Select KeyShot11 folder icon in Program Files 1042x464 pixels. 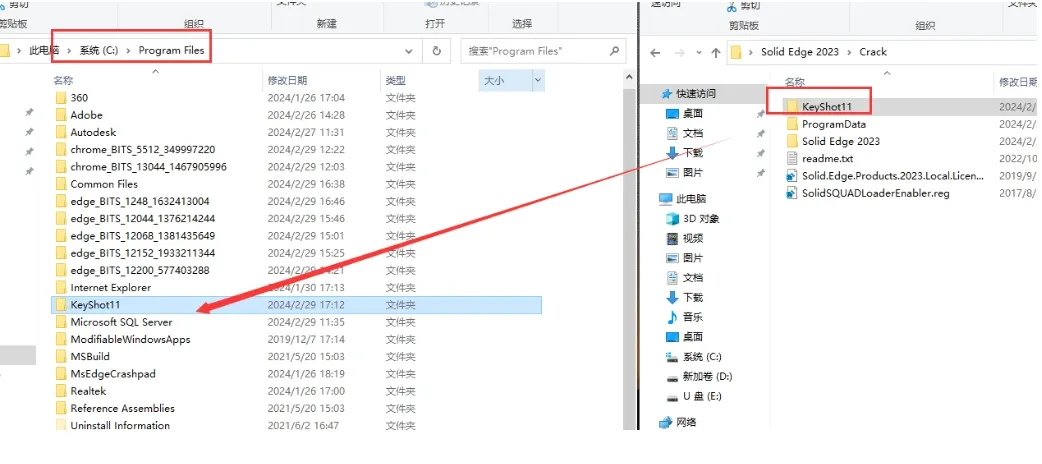click(x=60, y=305)
